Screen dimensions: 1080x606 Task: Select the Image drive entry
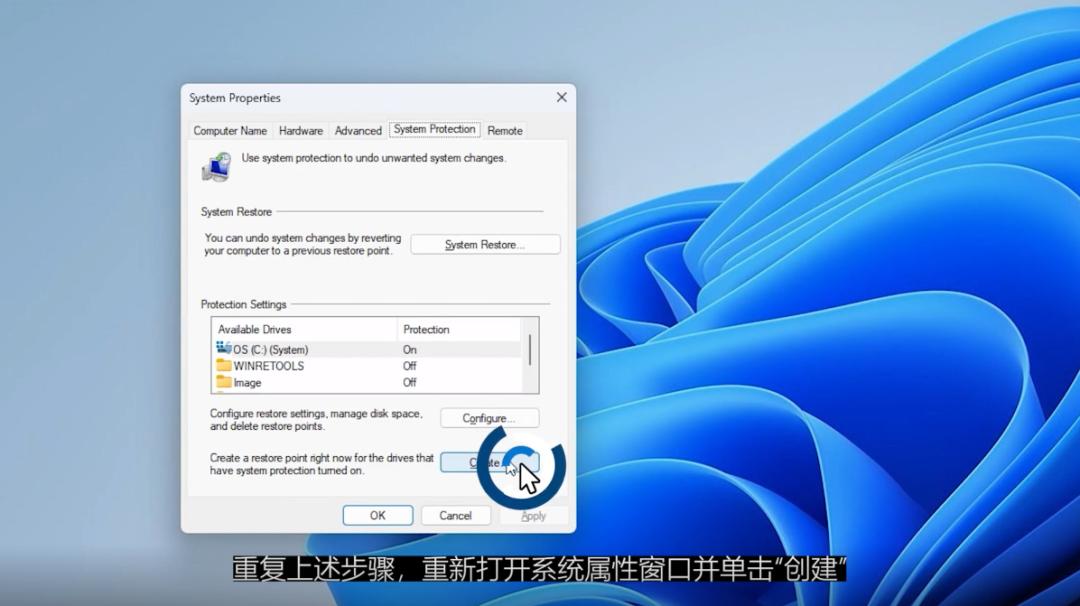[300, 382]
